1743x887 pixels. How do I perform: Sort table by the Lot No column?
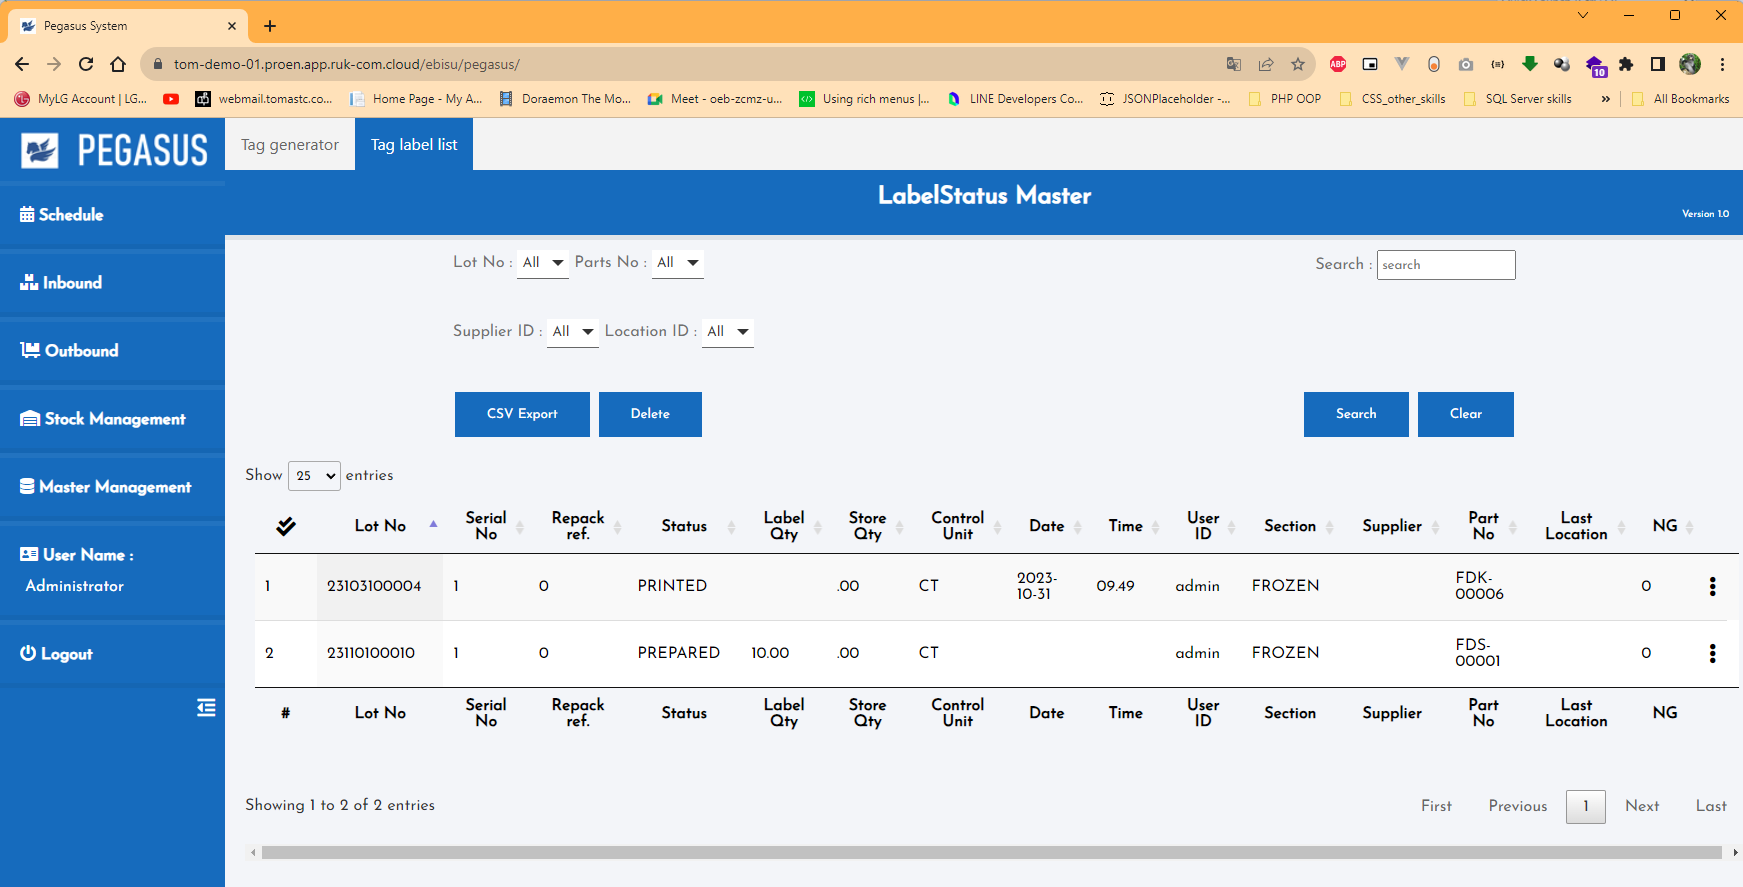[381, 526]
